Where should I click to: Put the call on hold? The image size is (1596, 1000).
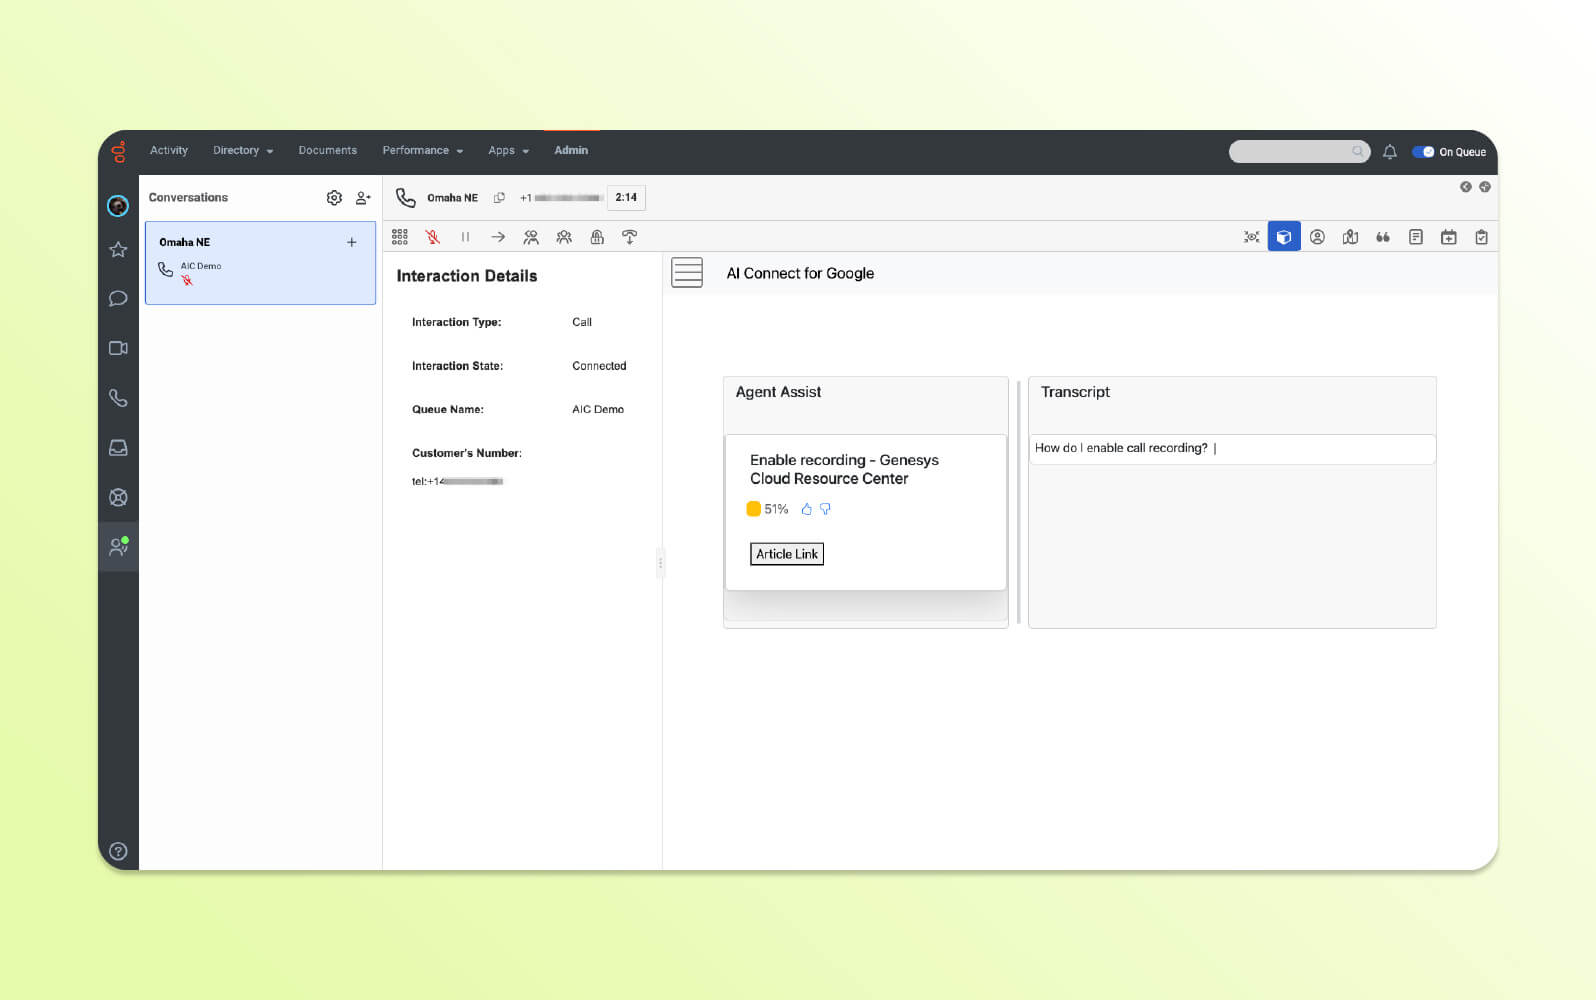pyautogui.click(x=465, y=237)
